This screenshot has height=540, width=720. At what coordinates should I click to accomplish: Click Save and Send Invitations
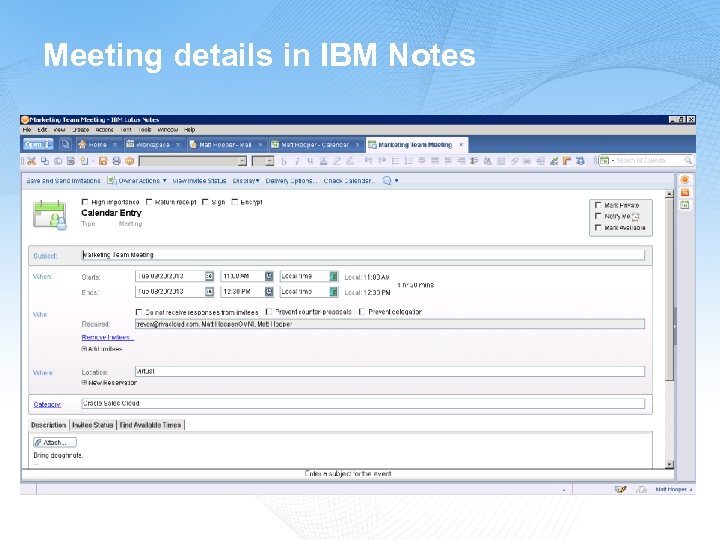tap(63, 181)
